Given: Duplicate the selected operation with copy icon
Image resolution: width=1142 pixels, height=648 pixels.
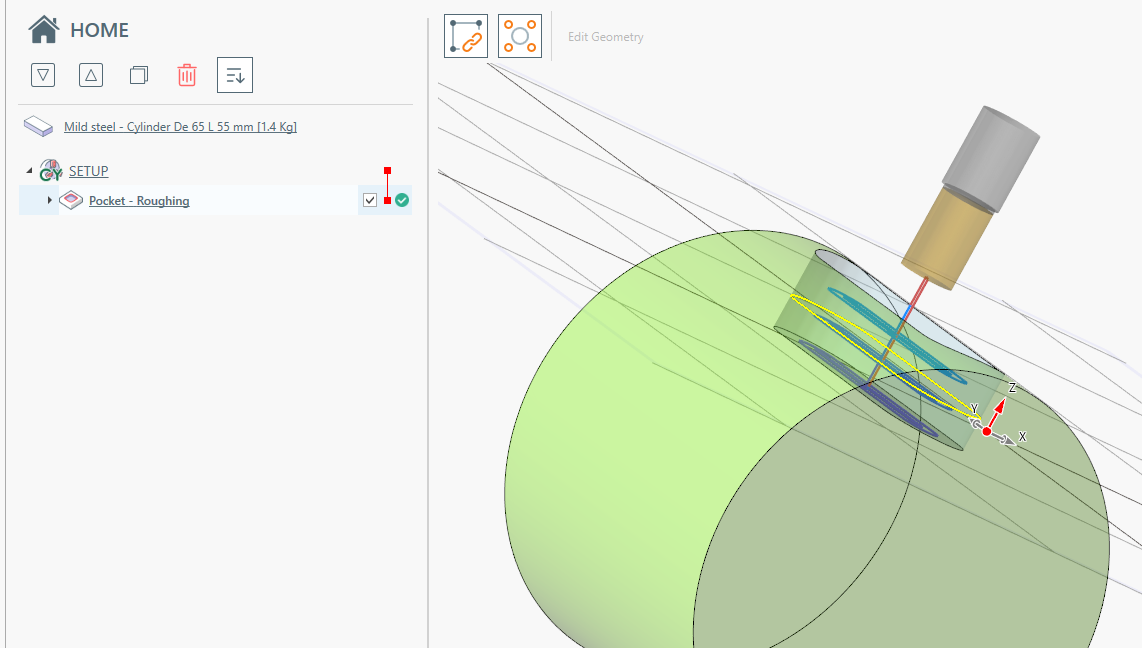Looking at the screenshot, I should click(x=139, y=75).
